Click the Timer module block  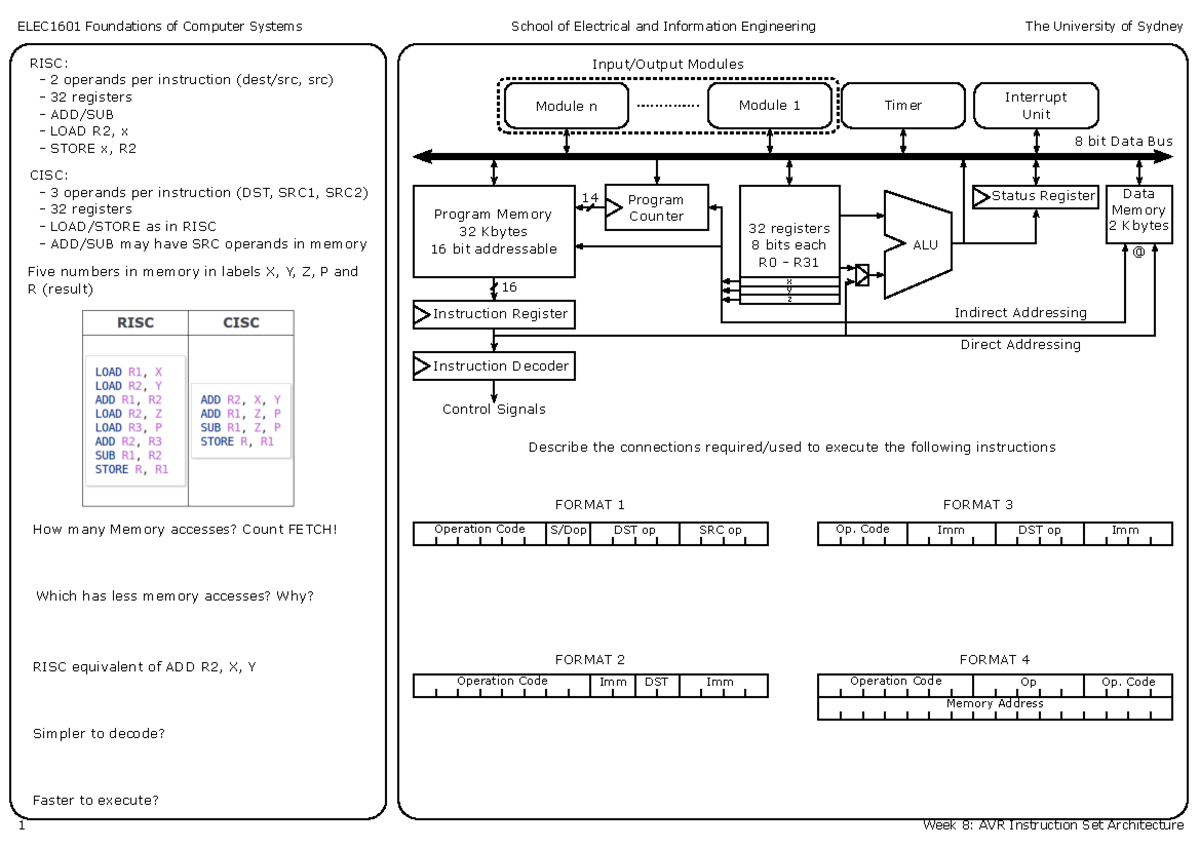[902, 105]
